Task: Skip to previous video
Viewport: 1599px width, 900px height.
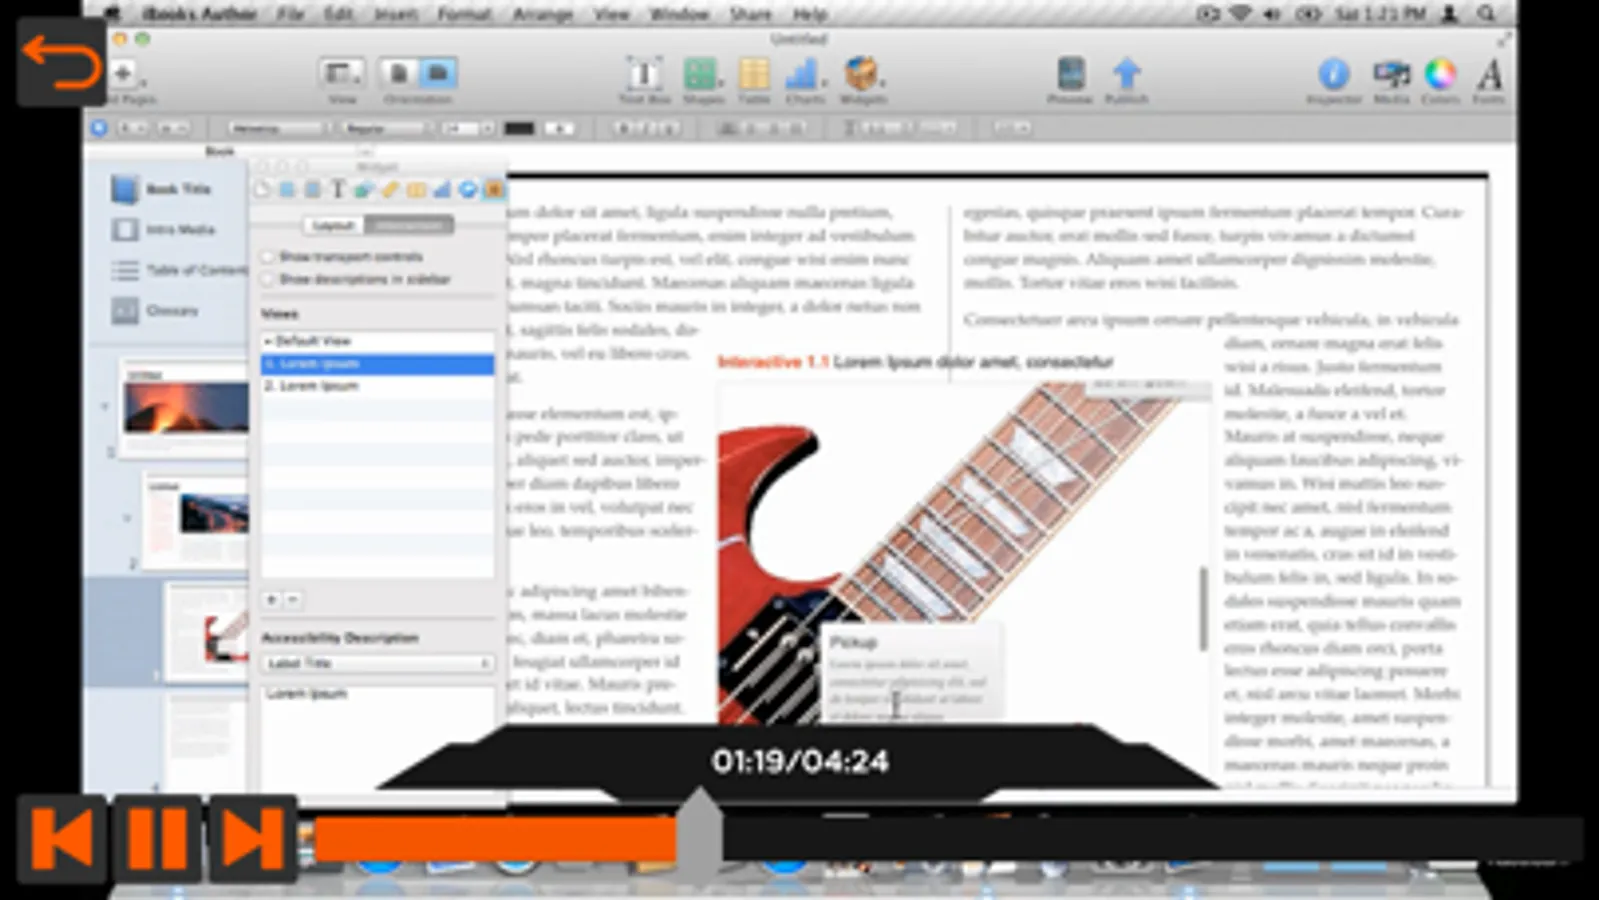Action: (x=62, y=838)
